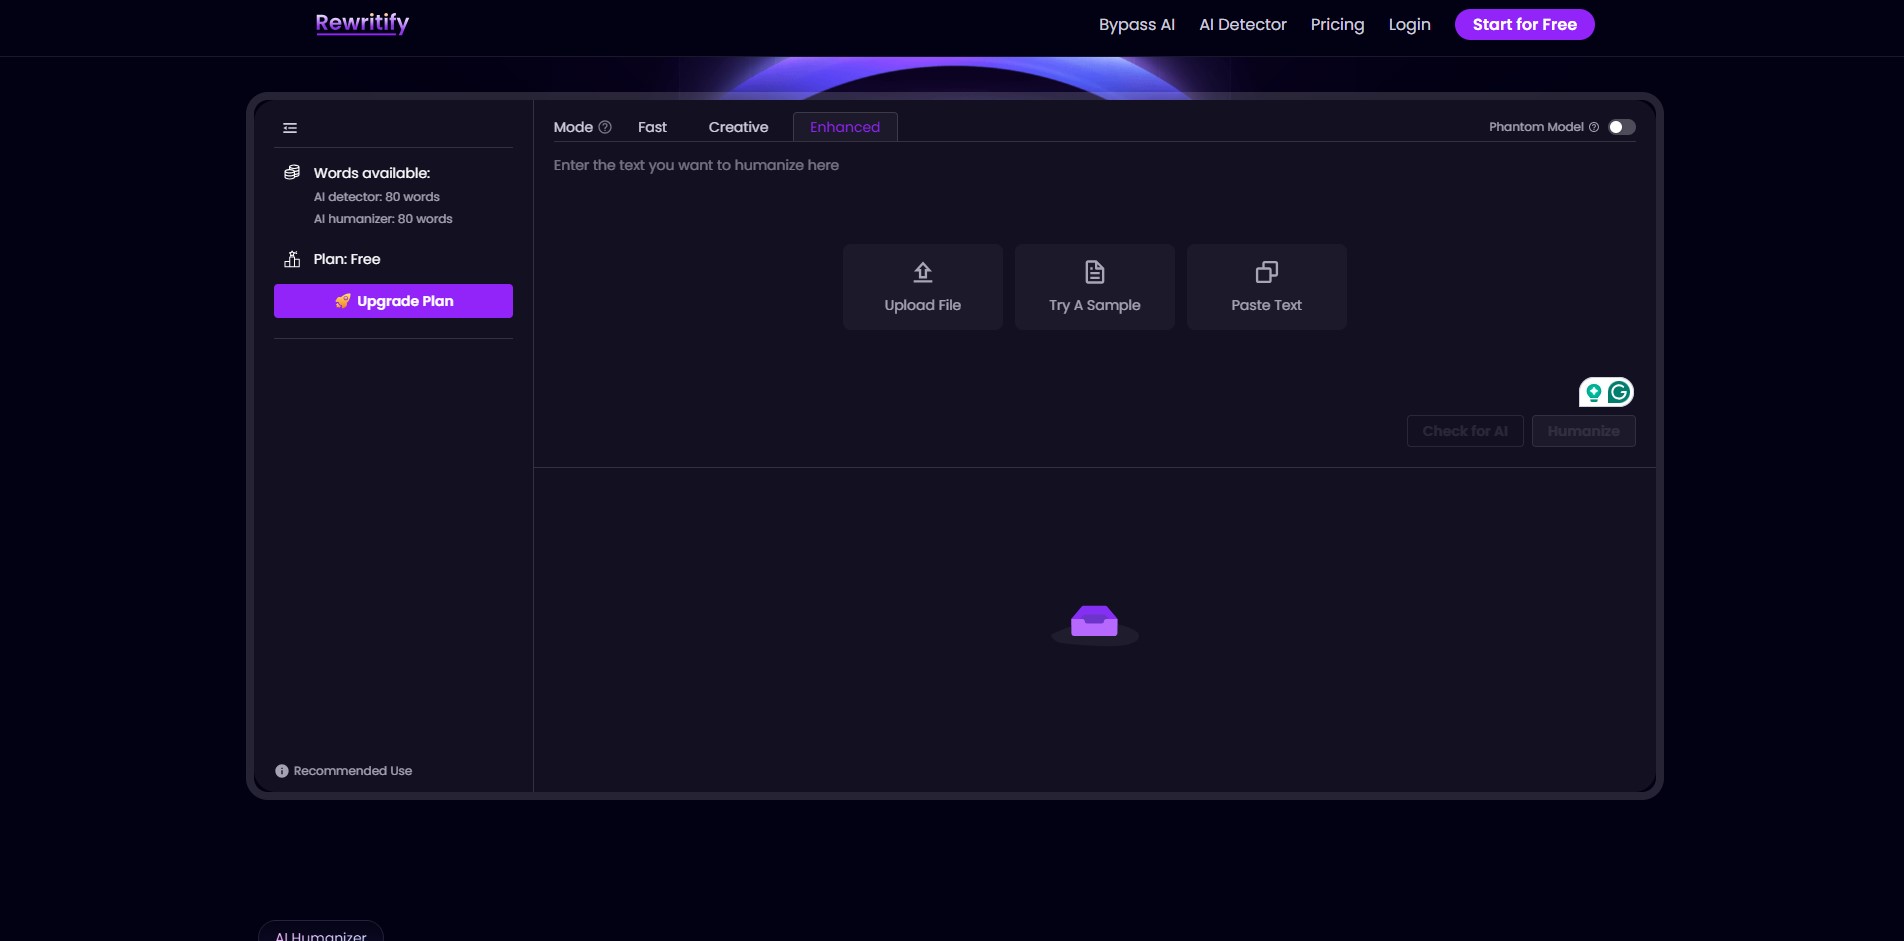The image size is (1904, 941).
Task: Open the Pricing page
Action: click(1337, 24)
